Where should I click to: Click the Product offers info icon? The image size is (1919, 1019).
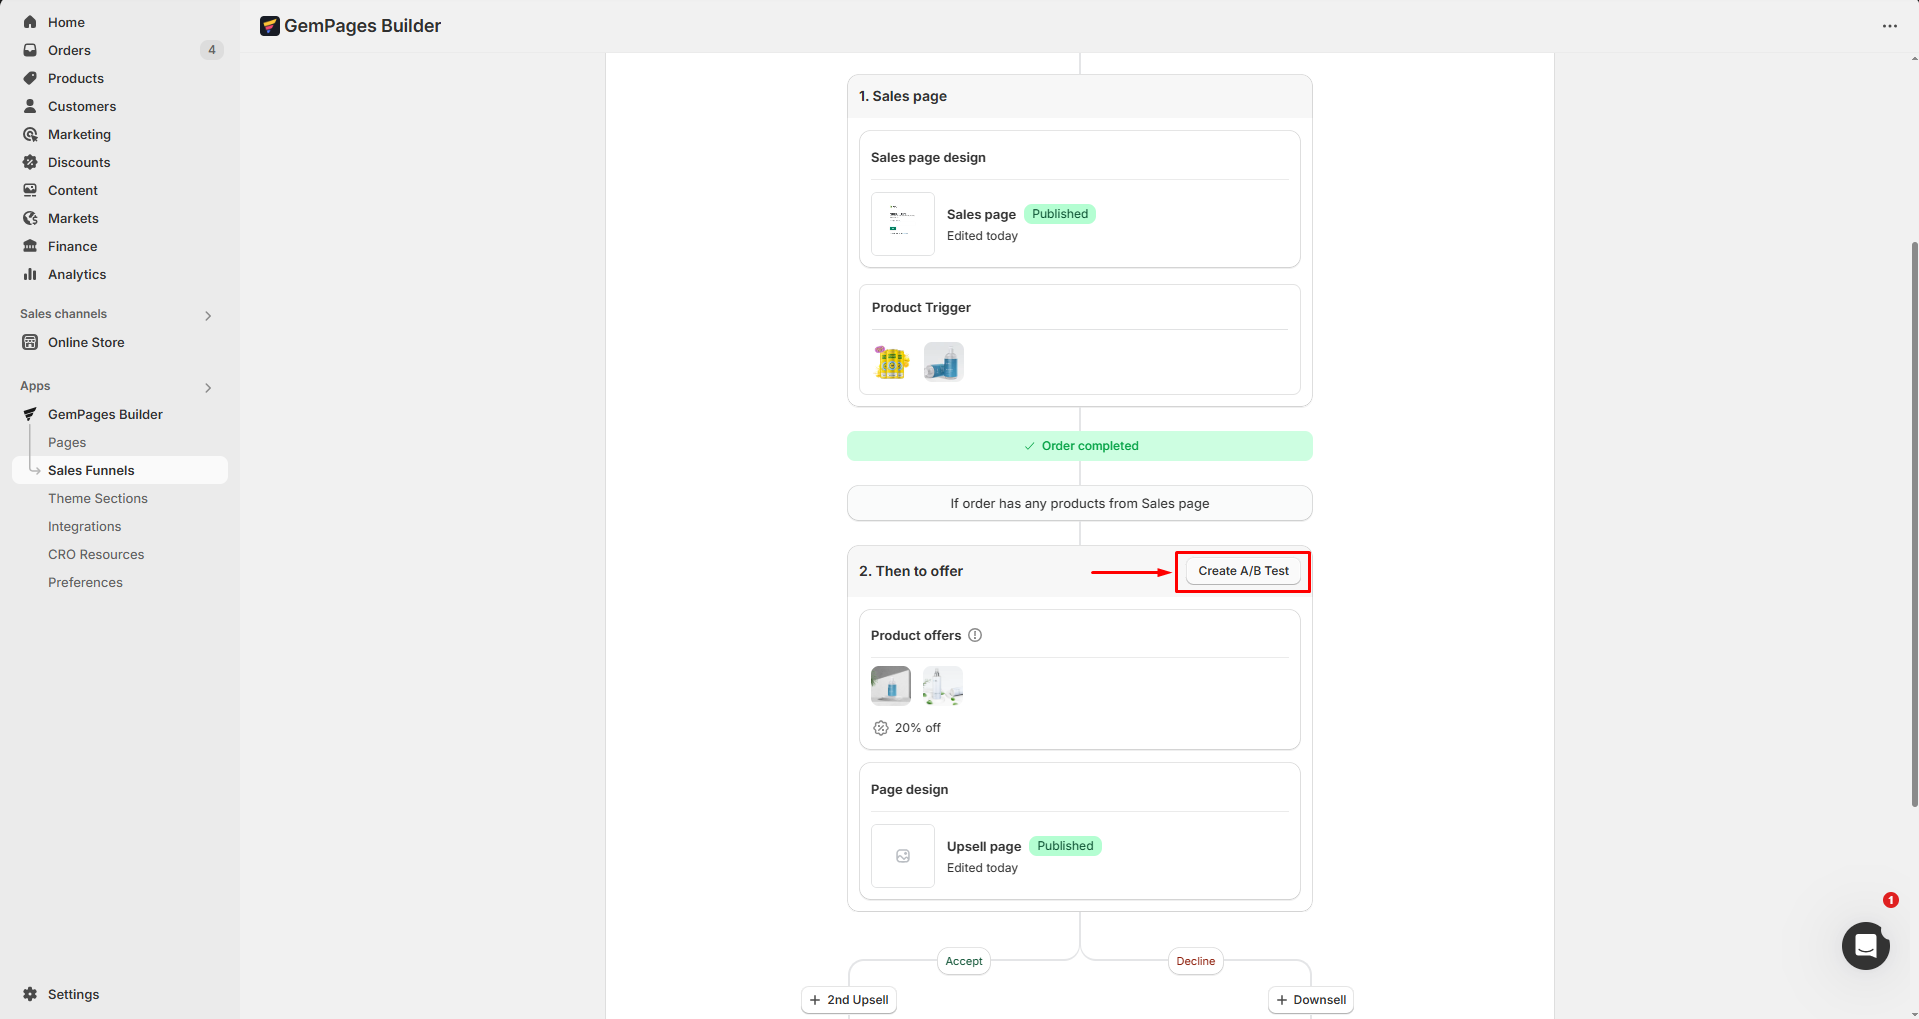(x=975, y=635)
